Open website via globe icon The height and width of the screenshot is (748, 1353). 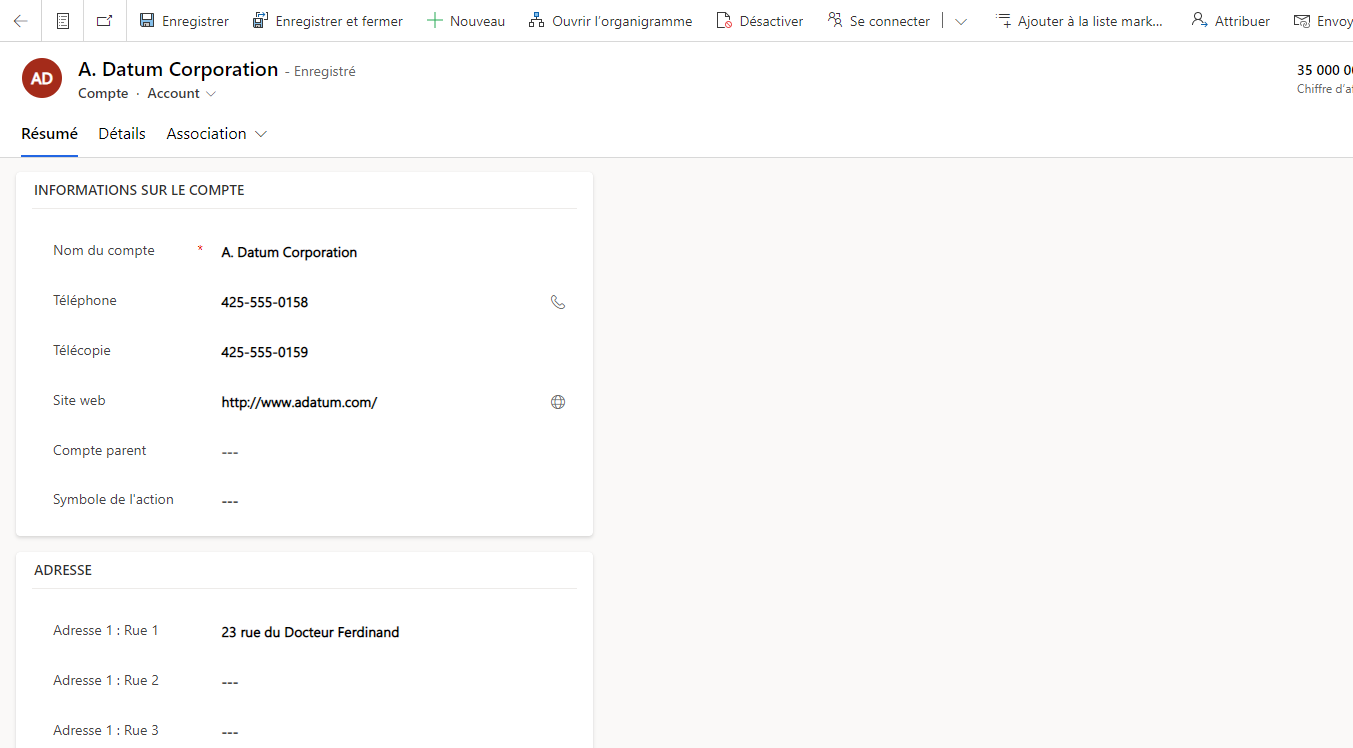click(558, 402)
